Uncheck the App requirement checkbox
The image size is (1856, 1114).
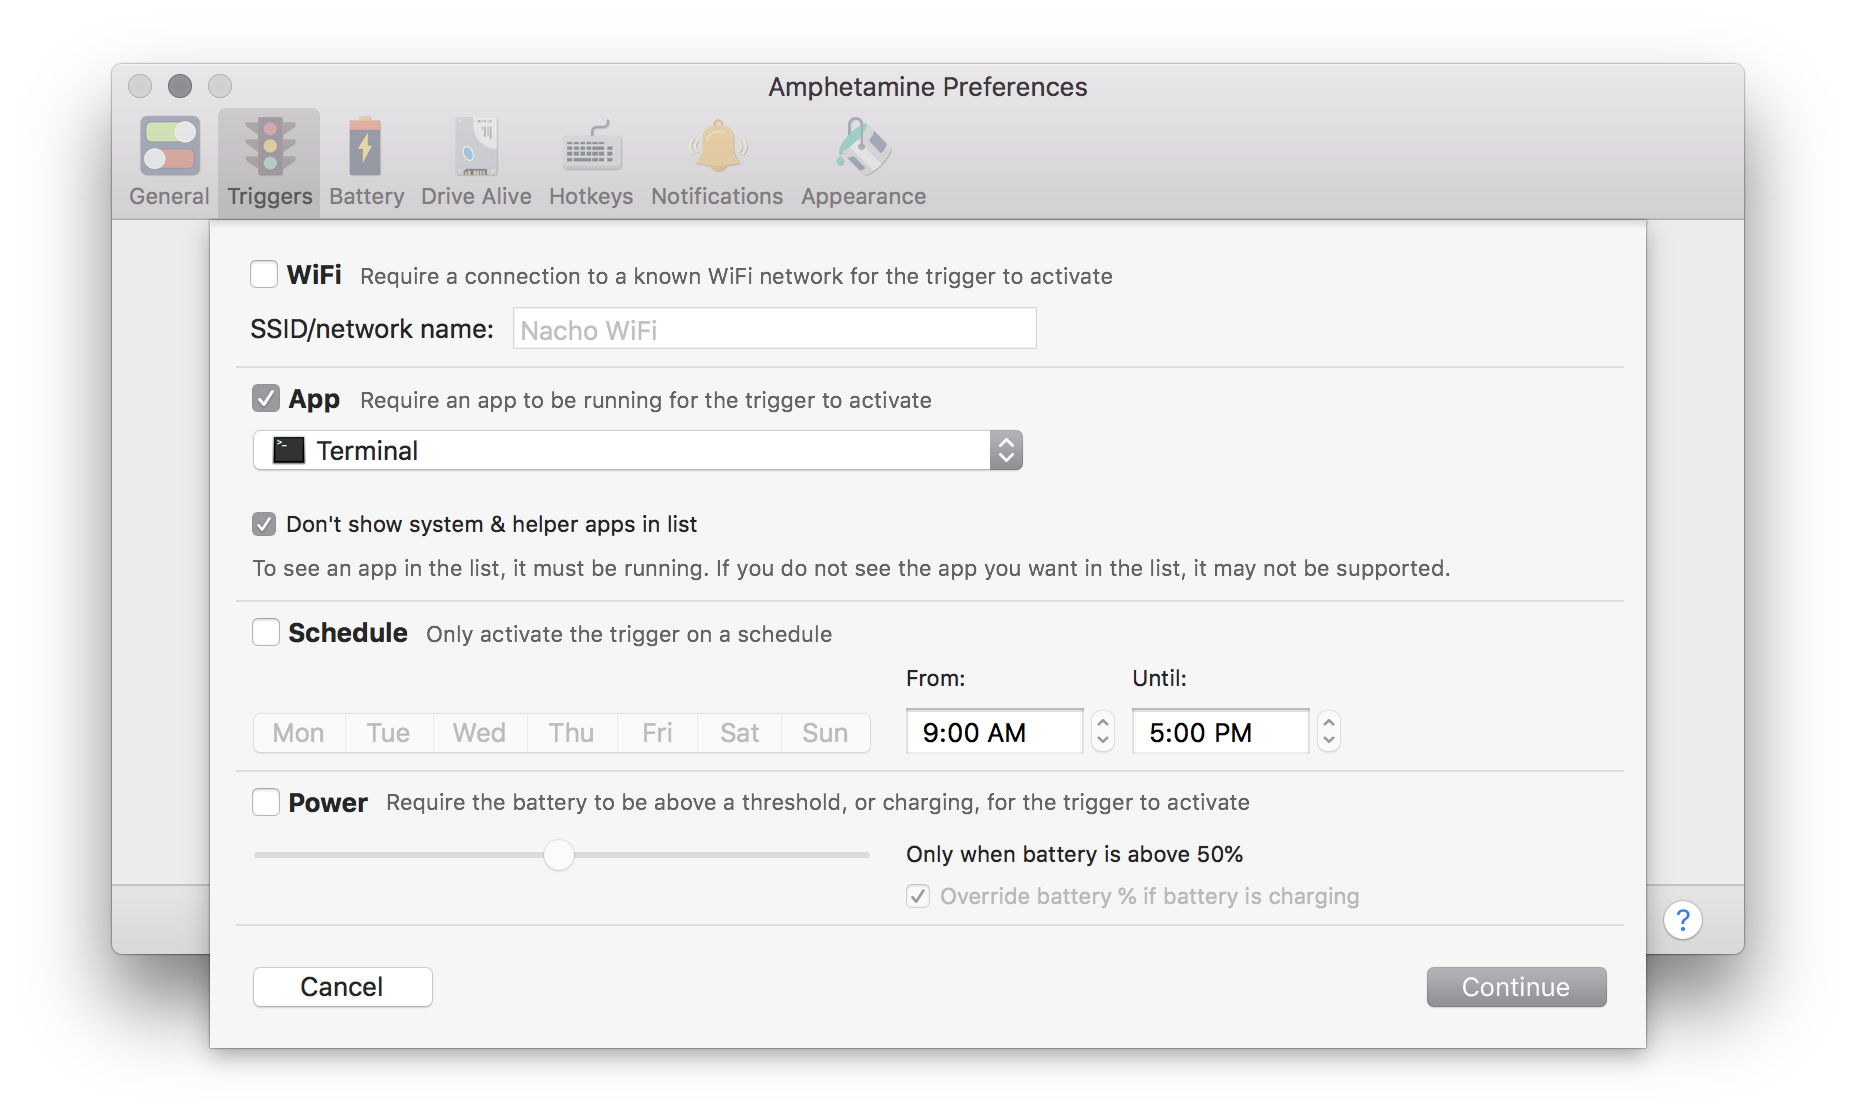click(x=265, y=398)
